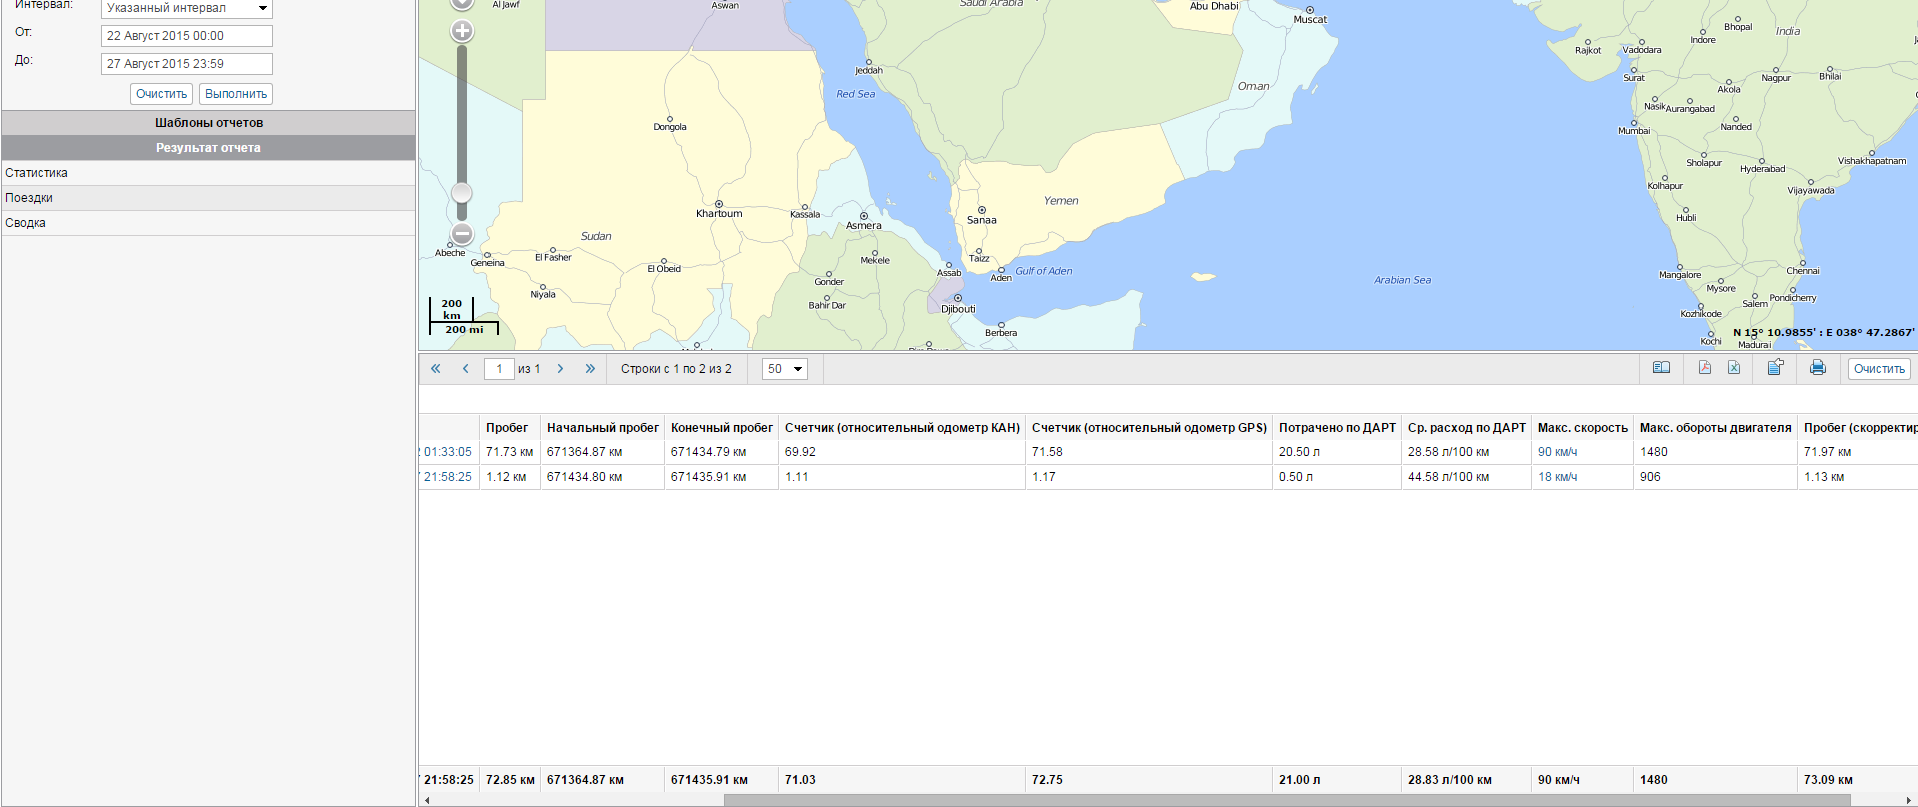Go to the next results page

pos(560,369)
